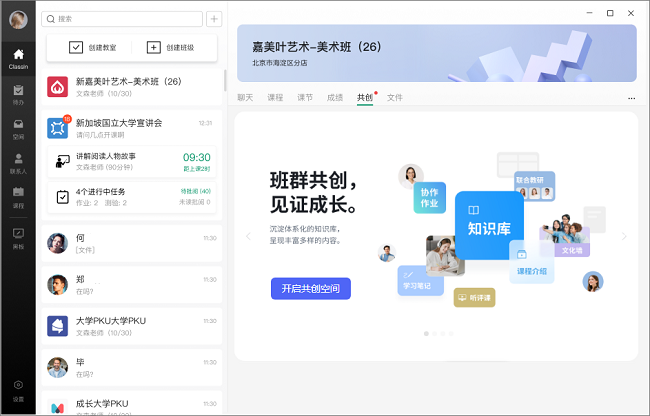Viewport: 650px width, 416px height.
Task: Open the three-dot more menu on tab bar
Action: pos(631,98)
